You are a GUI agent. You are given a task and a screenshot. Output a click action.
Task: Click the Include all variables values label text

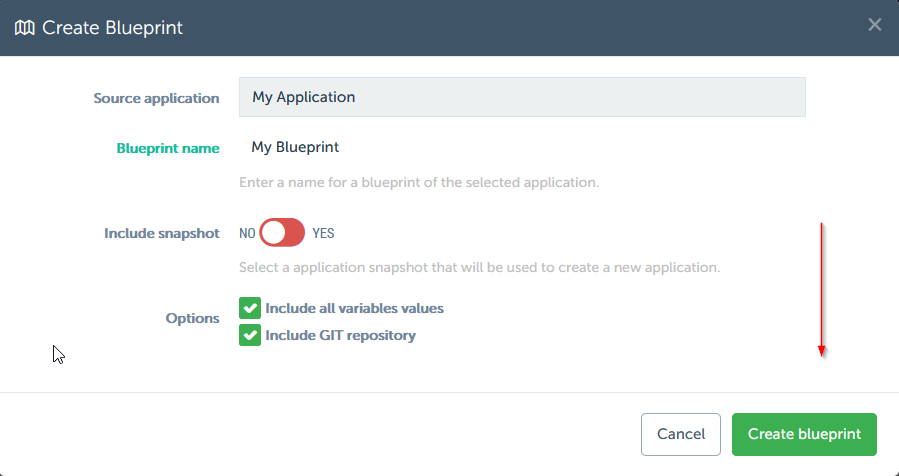pyautogui.click(x=354, y=308)
